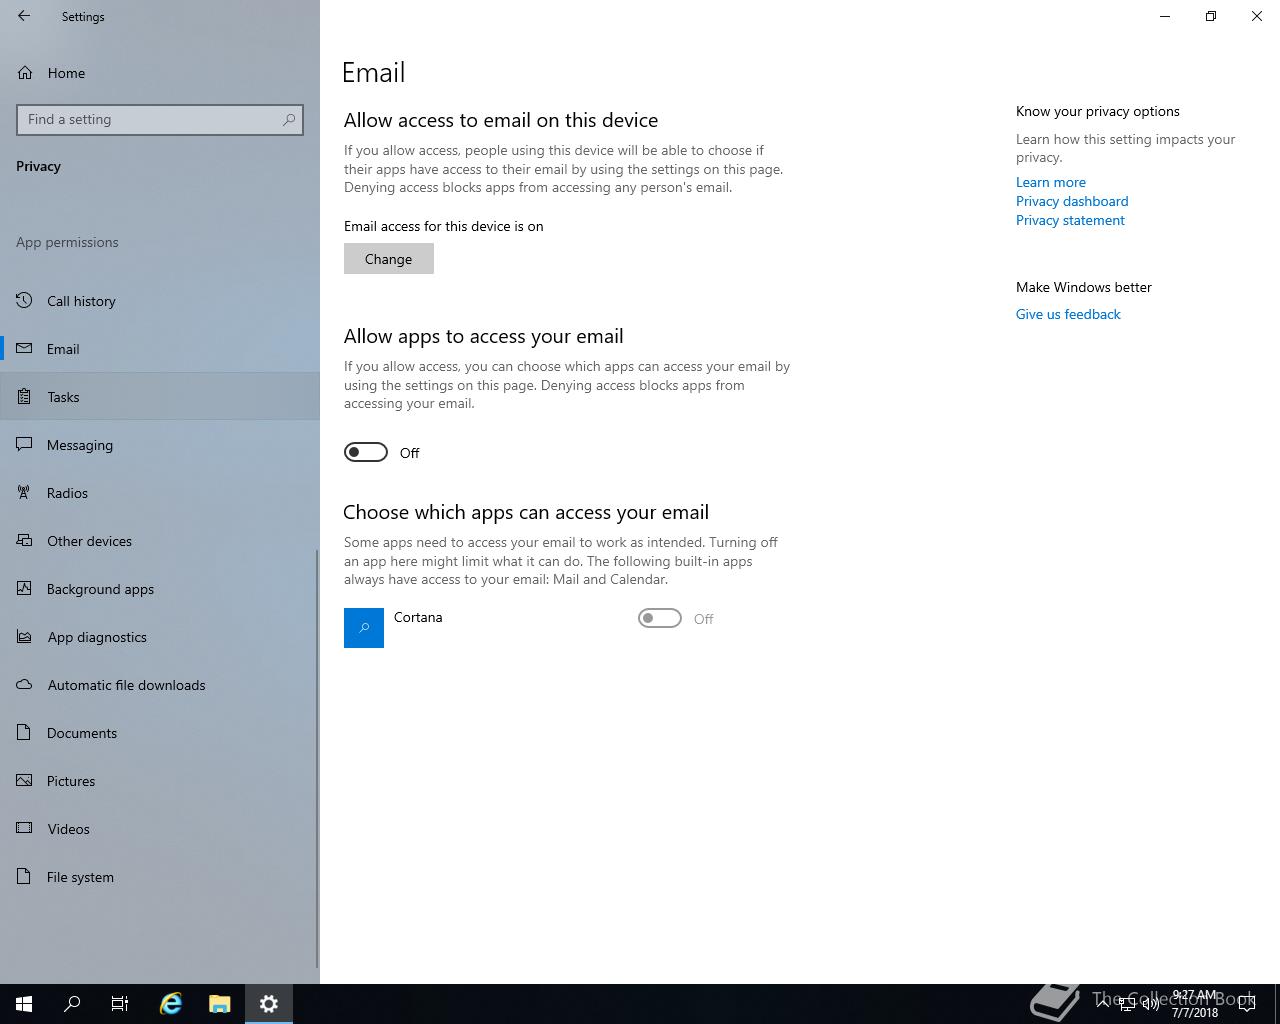
Task: Click the Email page heading
Action: point(374,72)
